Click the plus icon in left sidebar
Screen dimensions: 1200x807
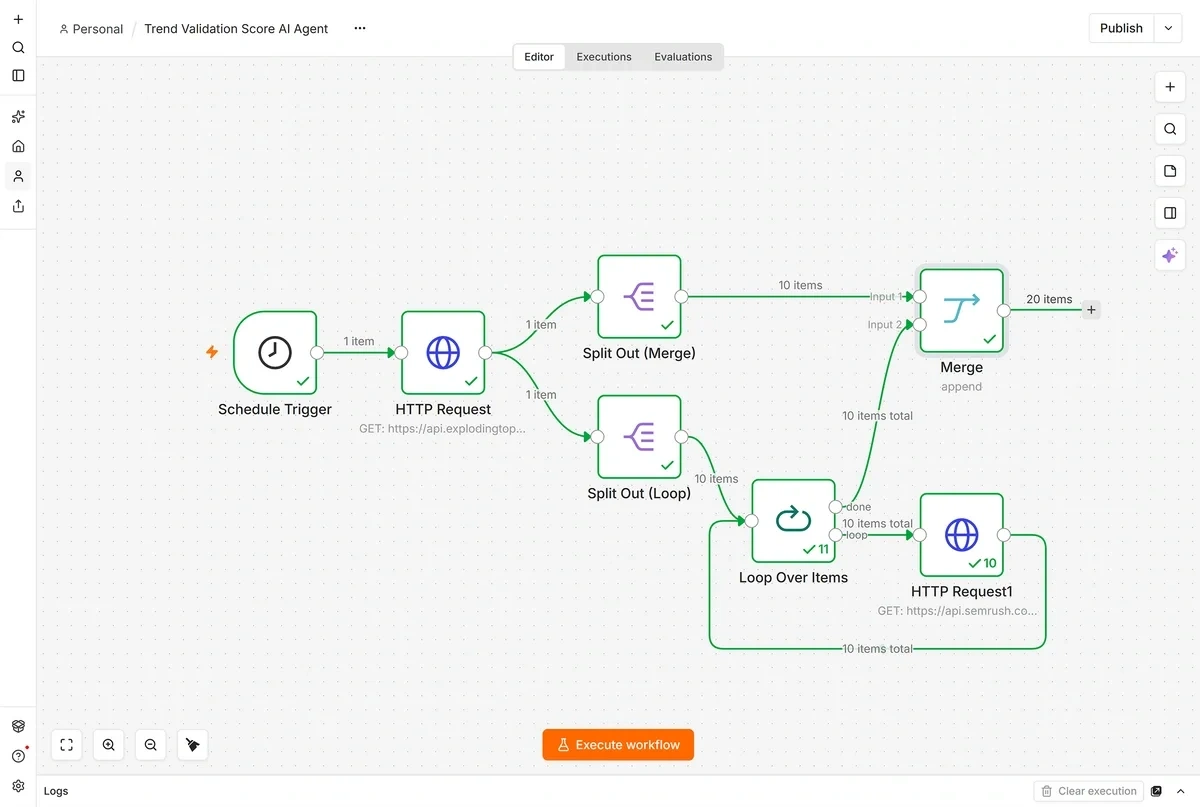[x=18, y=19]
